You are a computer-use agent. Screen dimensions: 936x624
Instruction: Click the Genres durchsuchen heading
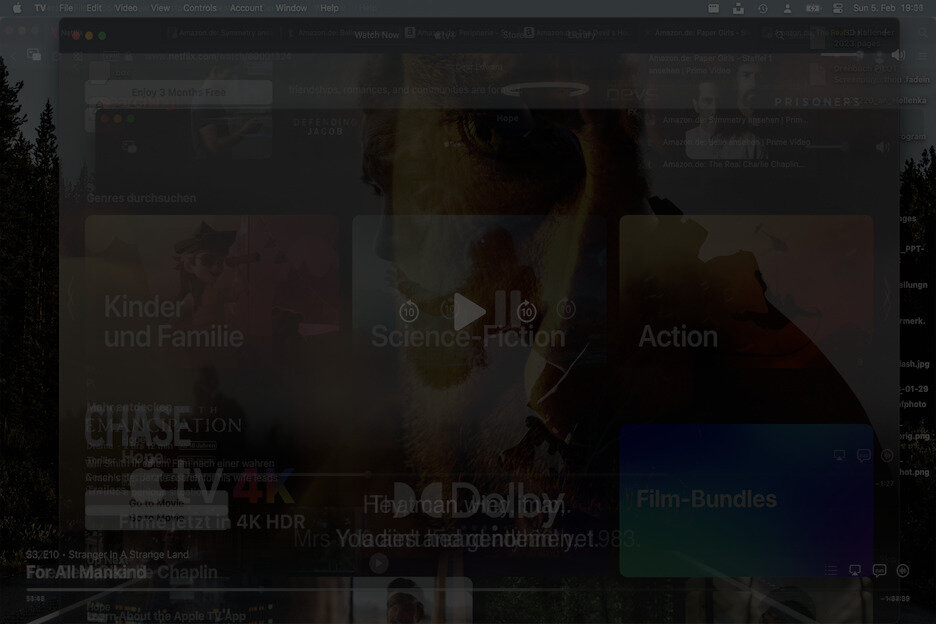(141, 198)
